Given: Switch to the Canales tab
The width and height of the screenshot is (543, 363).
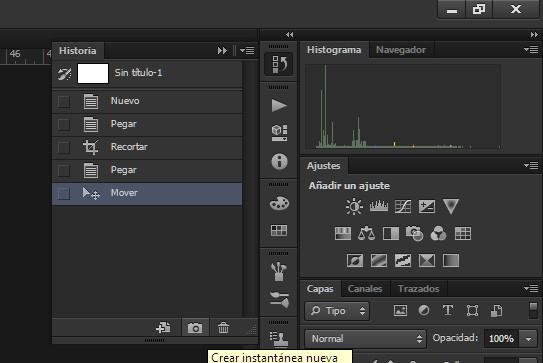Looking at the screenshot, I should tap(365, 289).
